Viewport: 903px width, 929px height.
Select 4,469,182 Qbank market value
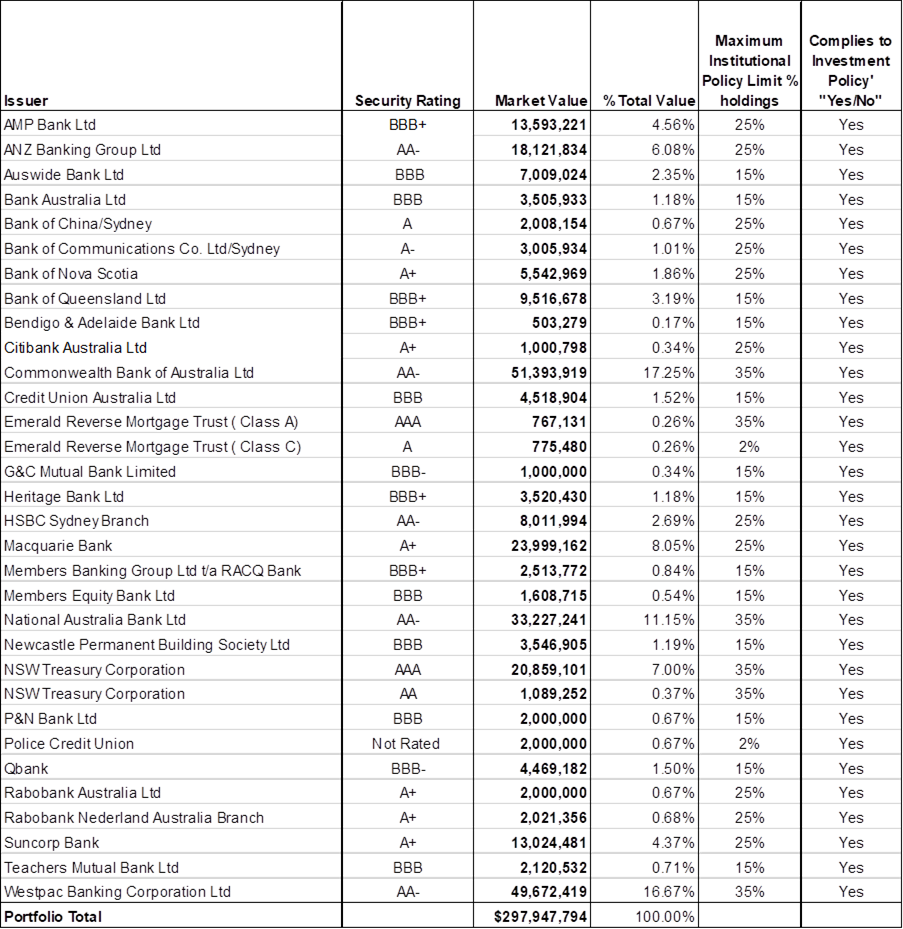pyautogui.click(x=553, y=768)
